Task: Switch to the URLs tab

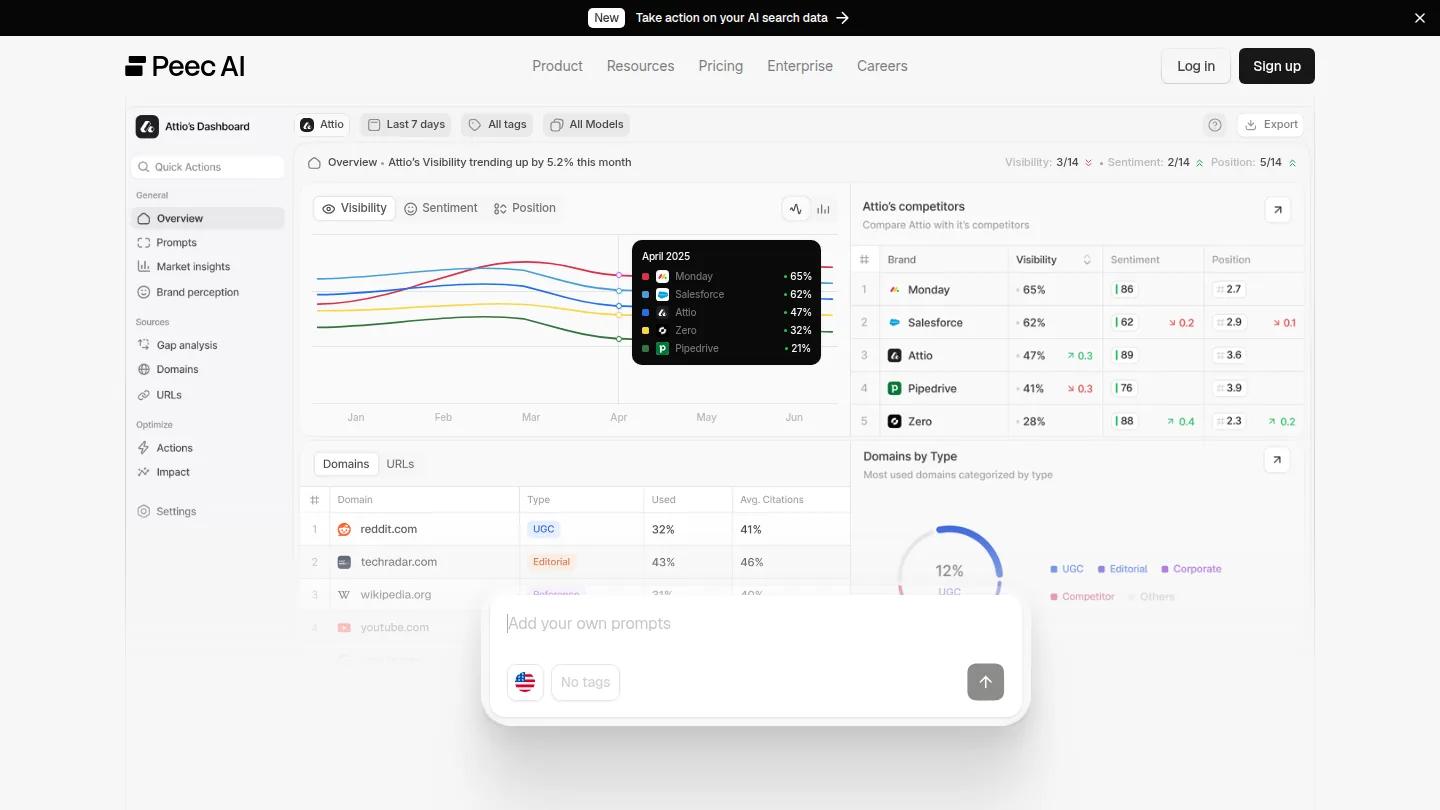Action: click(400, 464)
